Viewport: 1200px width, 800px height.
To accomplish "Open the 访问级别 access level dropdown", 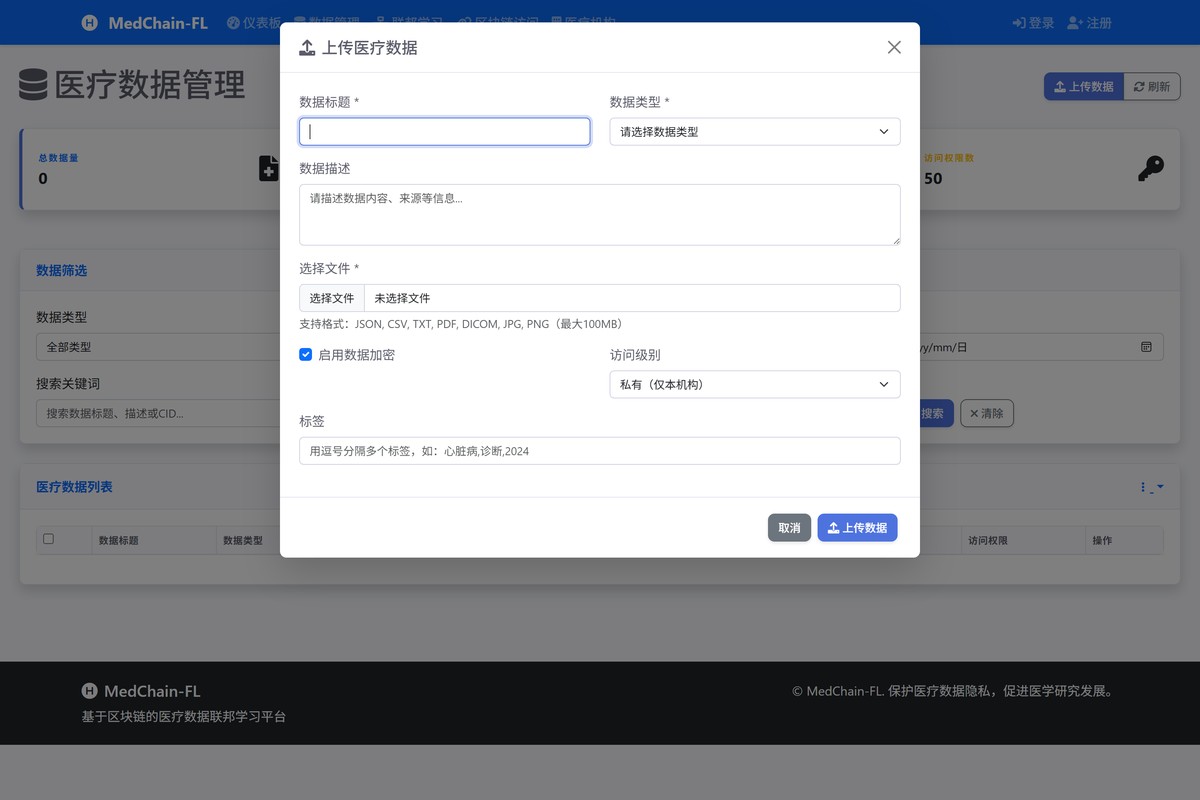I will pyautogui.click(x=754, y=384).
